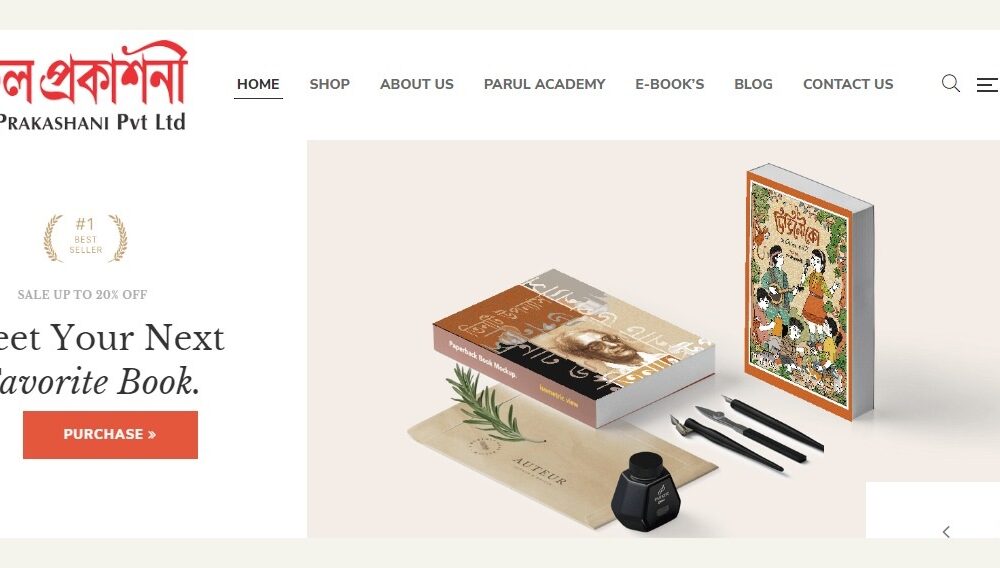Click the black ink bottle image
This screenshot has width=1000, height=568.
(646, 492)
